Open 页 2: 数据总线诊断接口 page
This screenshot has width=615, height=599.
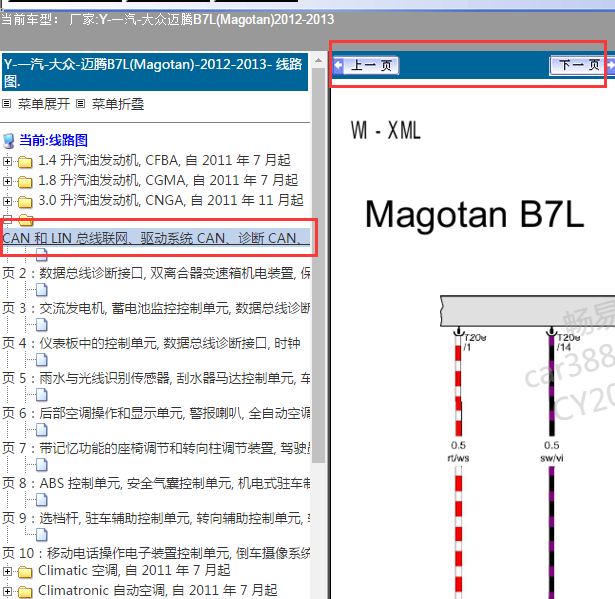point(156,273)
